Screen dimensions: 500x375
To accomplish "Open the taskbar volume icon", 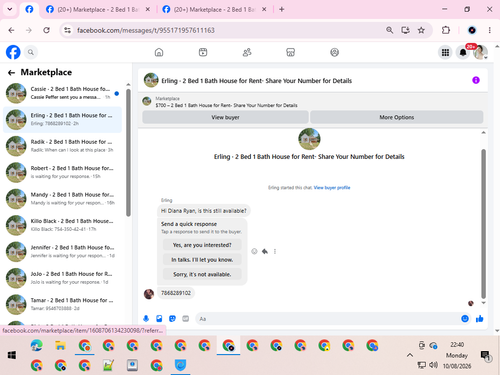I will pos(433,365).
